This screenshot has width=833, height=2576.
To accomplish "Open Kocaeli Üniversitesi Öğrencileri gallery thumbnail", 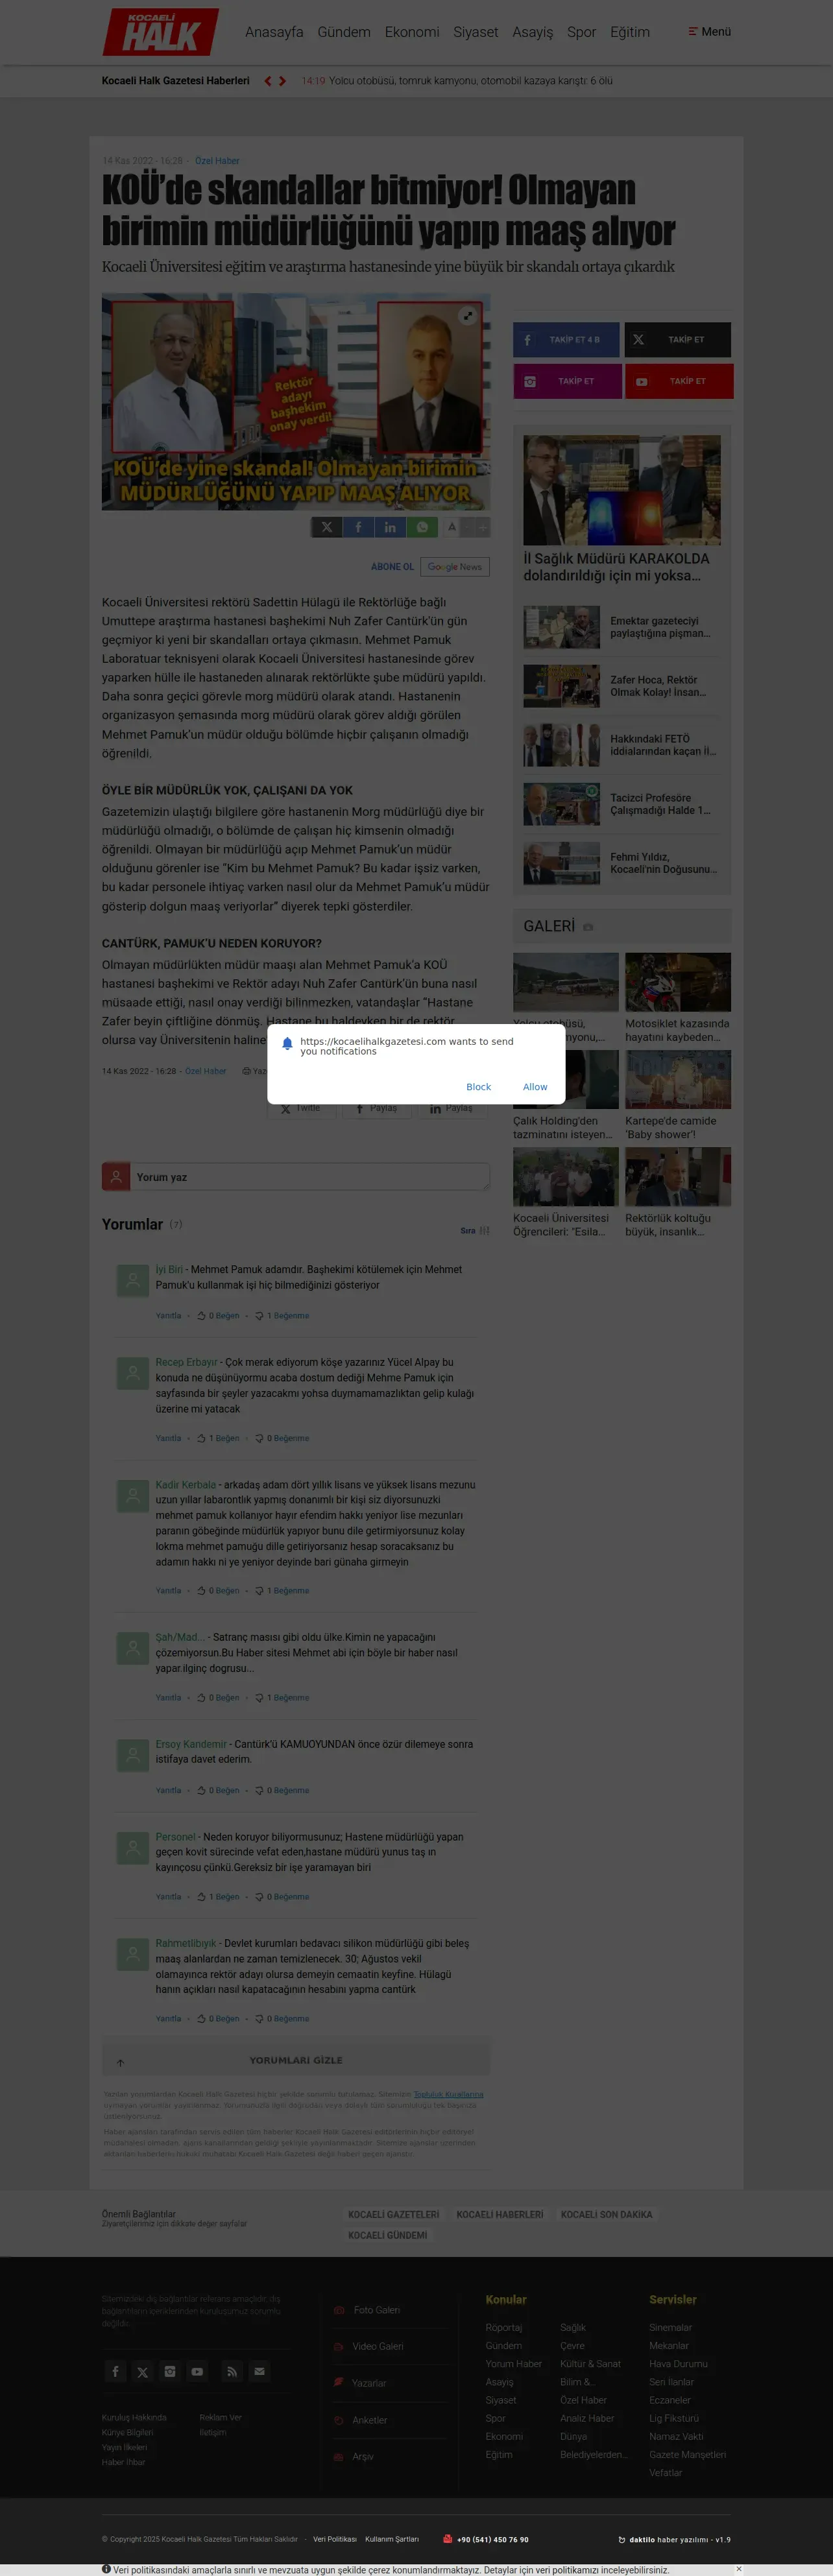I will click(x=566, y=1177).
